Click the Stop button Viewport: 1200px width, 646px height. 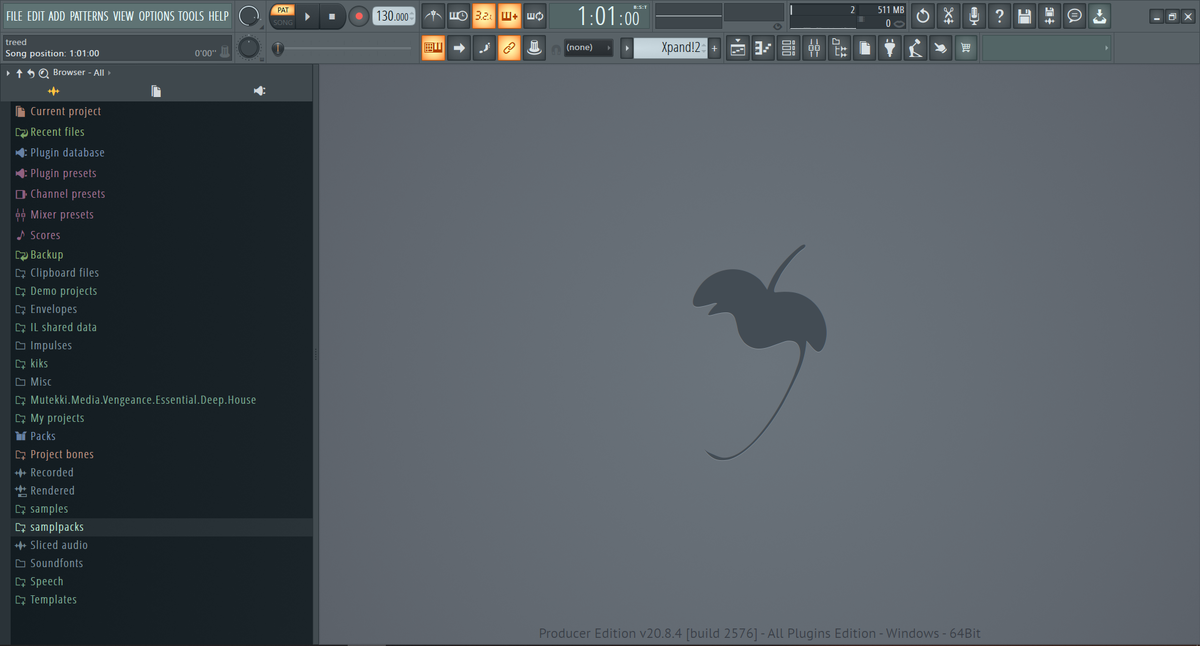coord(332,16)
